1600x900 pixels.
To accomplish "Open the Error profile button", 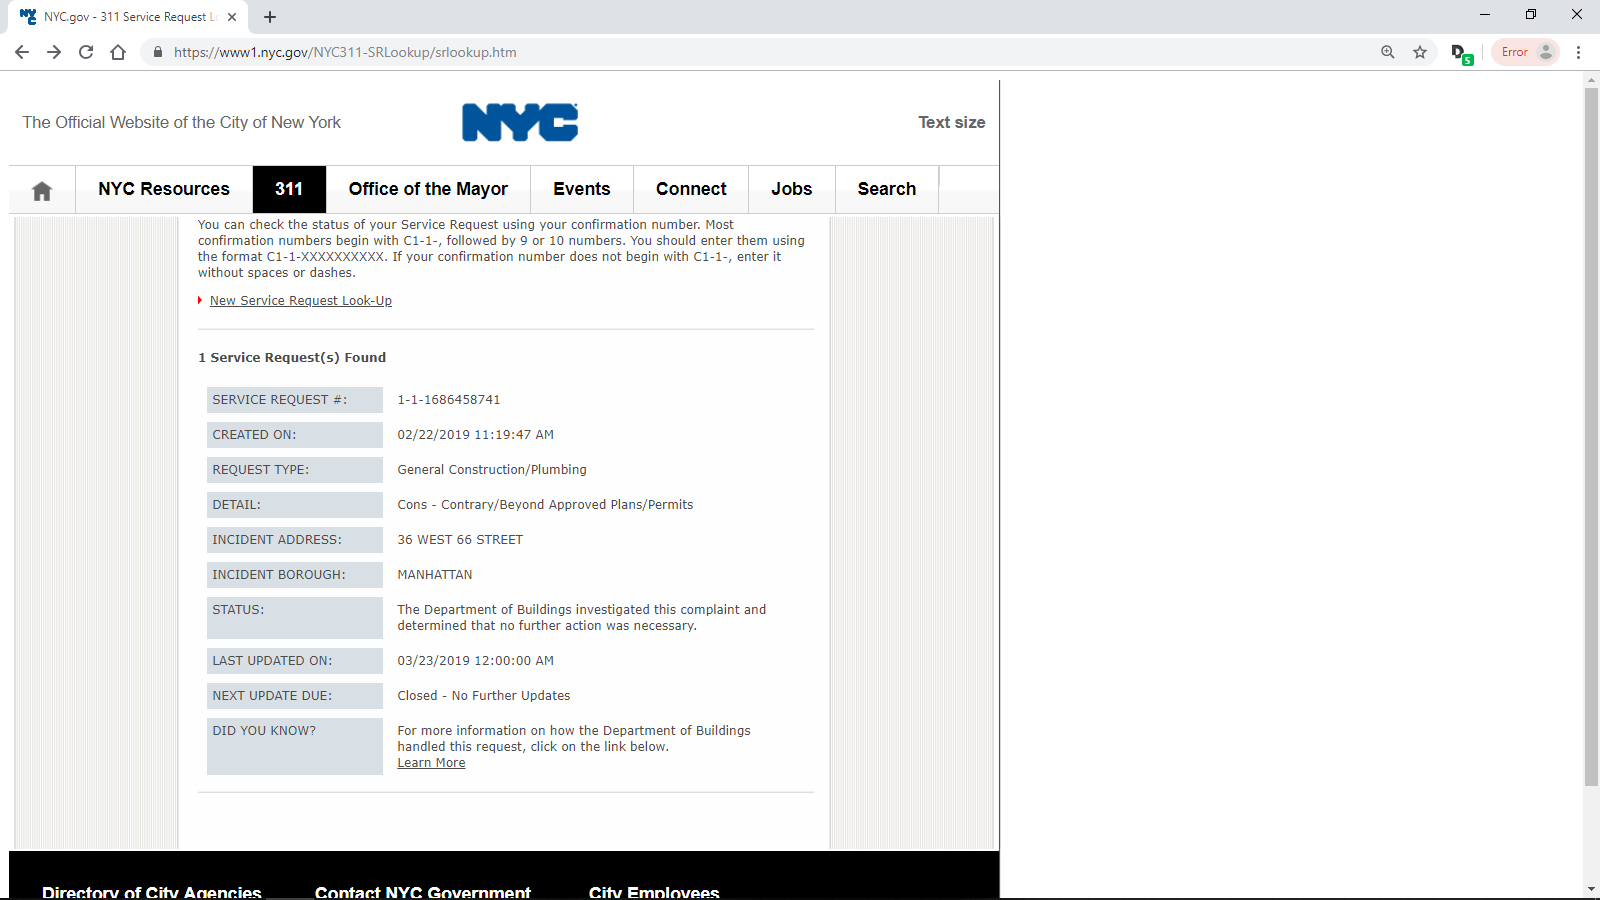I will 1525,52.
